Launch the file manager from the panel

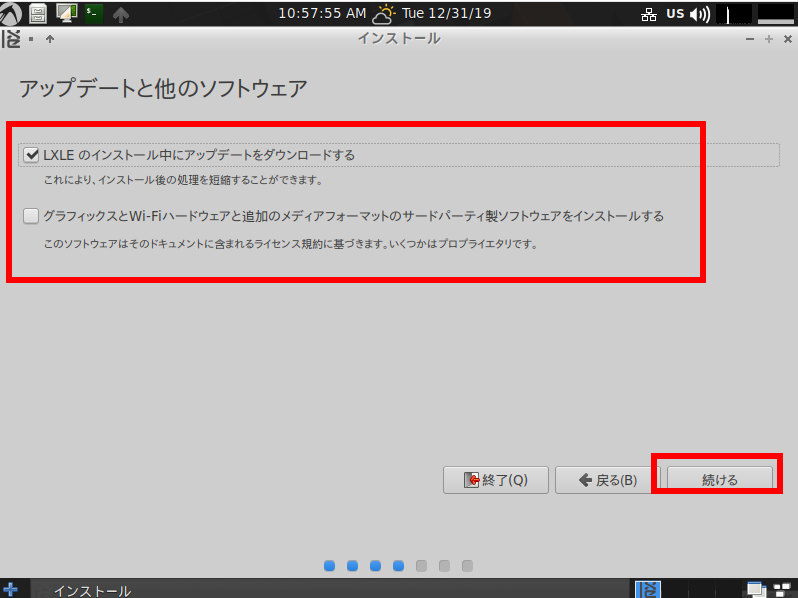38,14
